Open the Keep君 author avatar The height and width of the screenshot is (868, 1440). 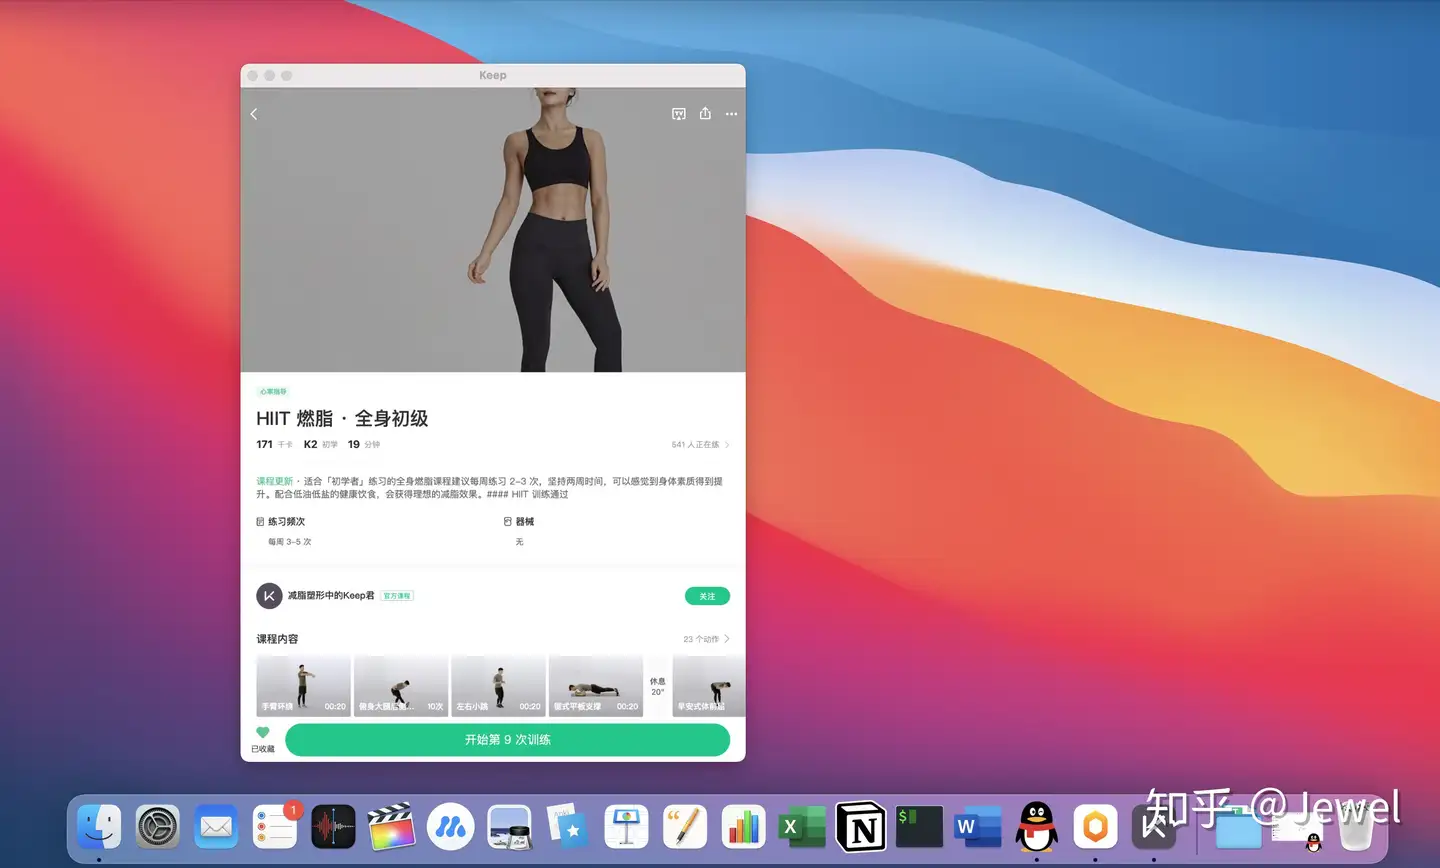tap(269, 596)
